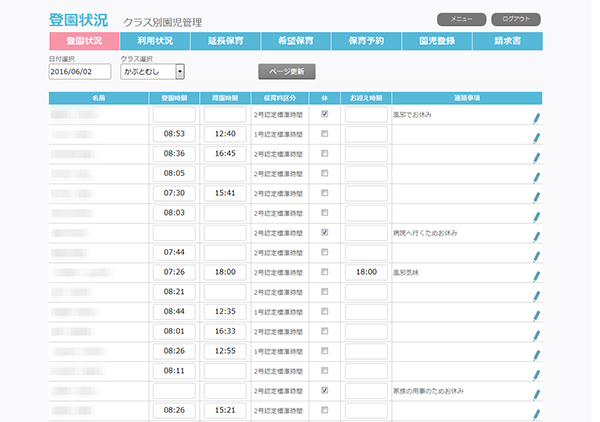Click pencil icon in the 08:03 row
Image resolution: width=600 pixels, height=422 pixels.
(536, 217)
